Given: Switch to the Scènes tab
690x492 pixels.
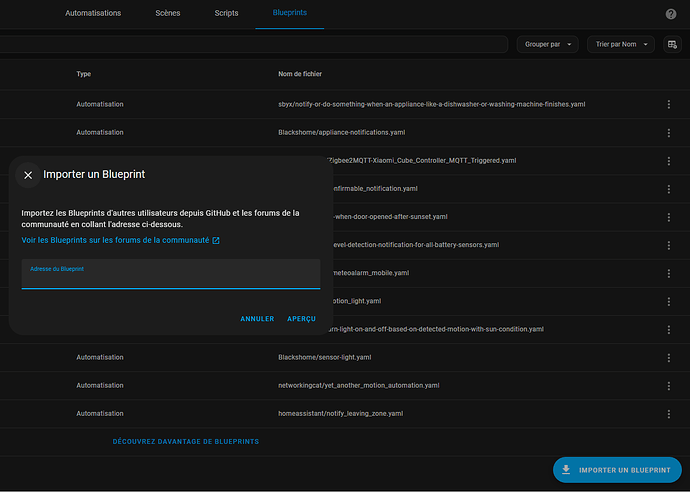Looking at the screenshot, I should click(x=168, y=14).
